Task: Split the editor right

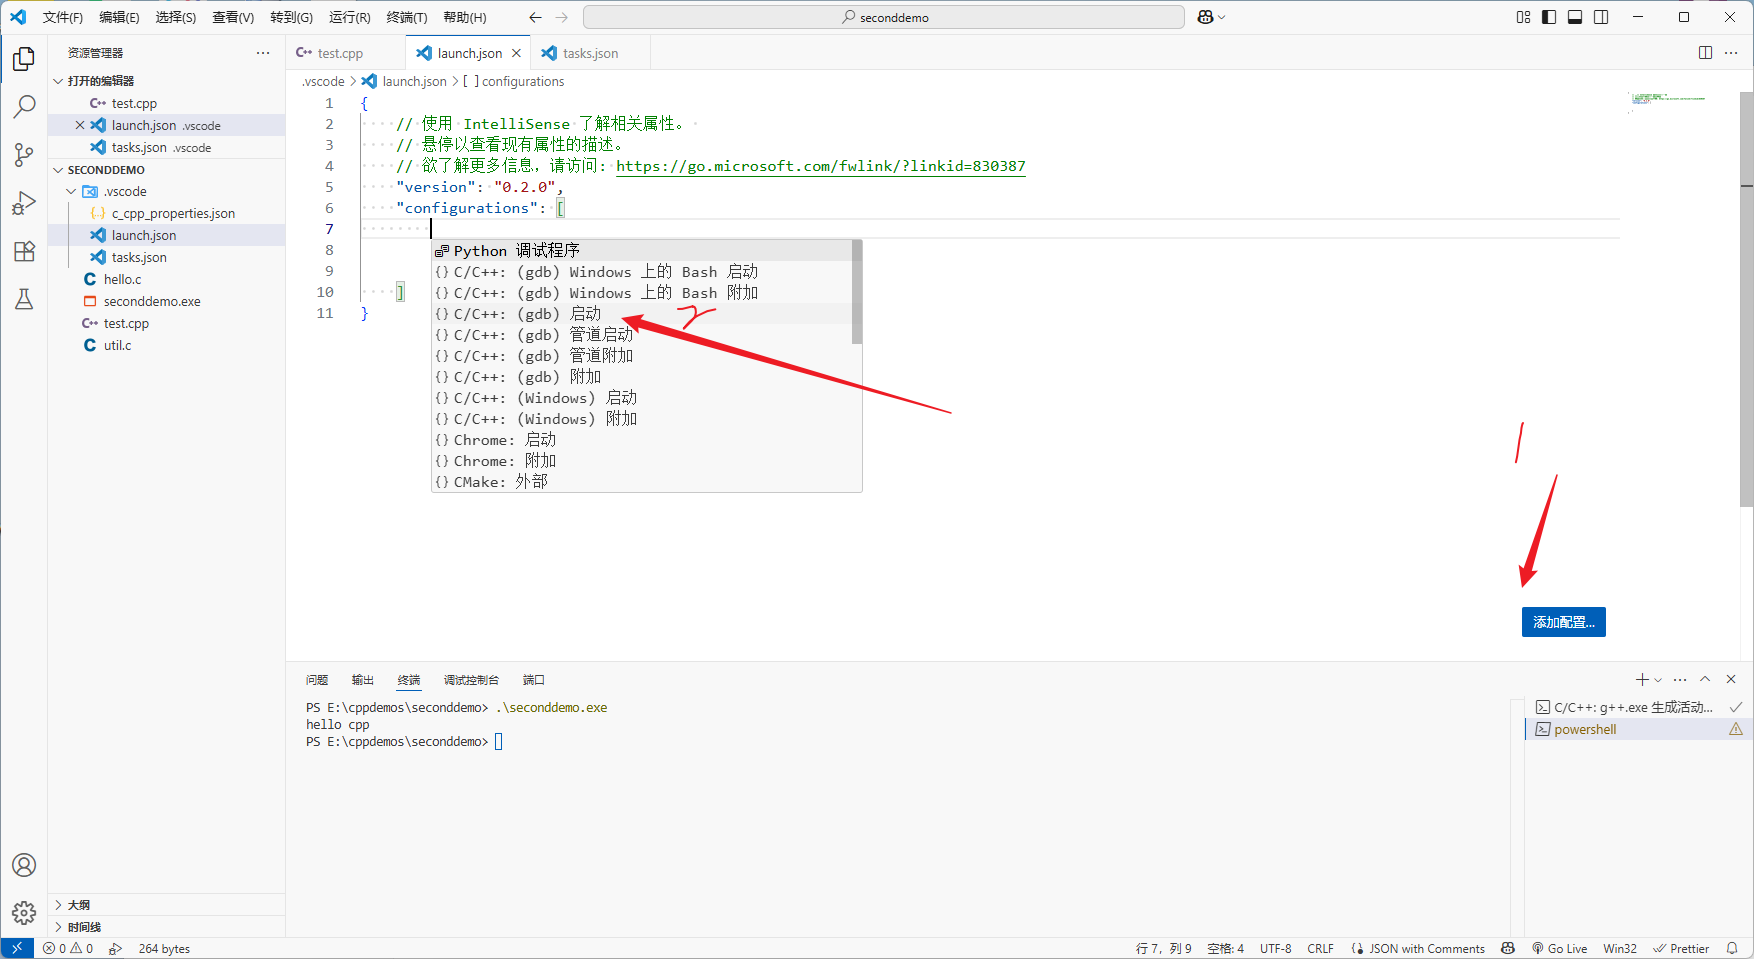Action: [x=1705, y=53]
